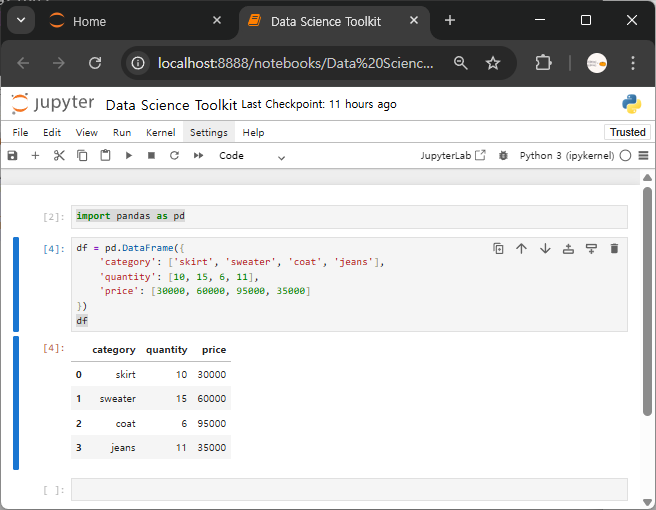This screenshot has width=656, height=510.
Task: Move the active cell down
Action: pos(545,249)
